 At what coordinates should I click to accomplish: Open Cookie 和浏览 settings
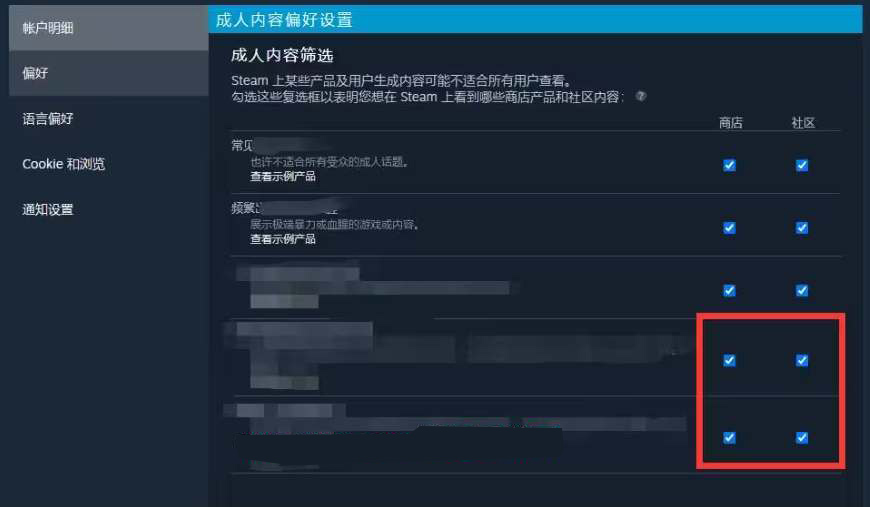coord(109,164)
